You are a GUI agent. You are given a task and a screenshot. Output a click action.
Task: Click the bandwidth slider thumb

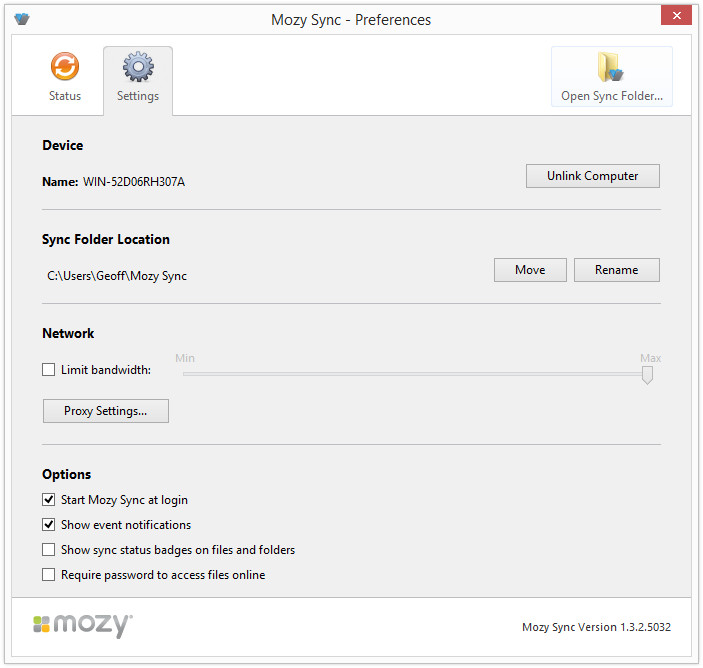pyautogui.click(x=647, y=375)
